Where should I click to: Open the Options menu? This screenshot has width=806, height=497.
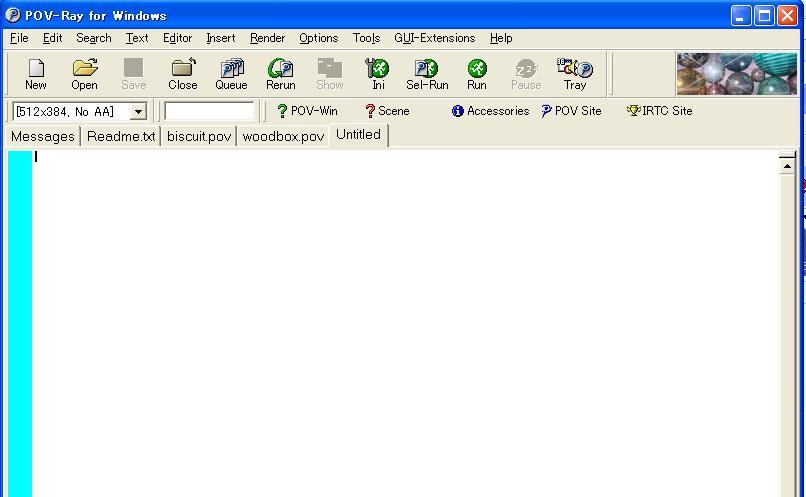pyautogui.click(x=319, y=38)
